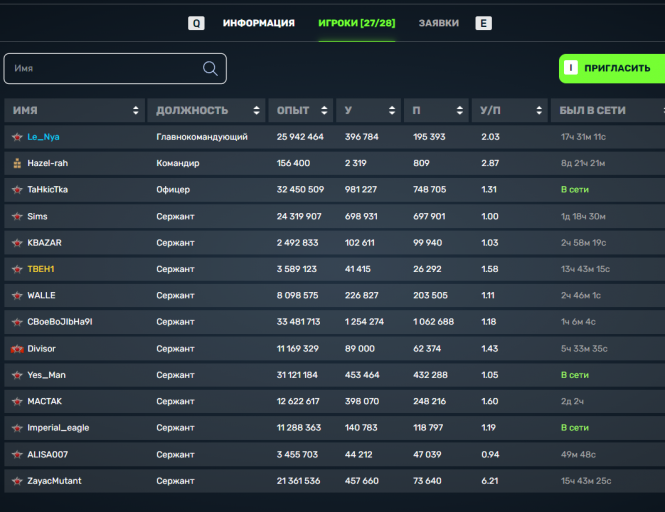665x512 pixels.
Task: Sort the table by ДОЛЖНОСТЬ column
Action: click(256, 110)
